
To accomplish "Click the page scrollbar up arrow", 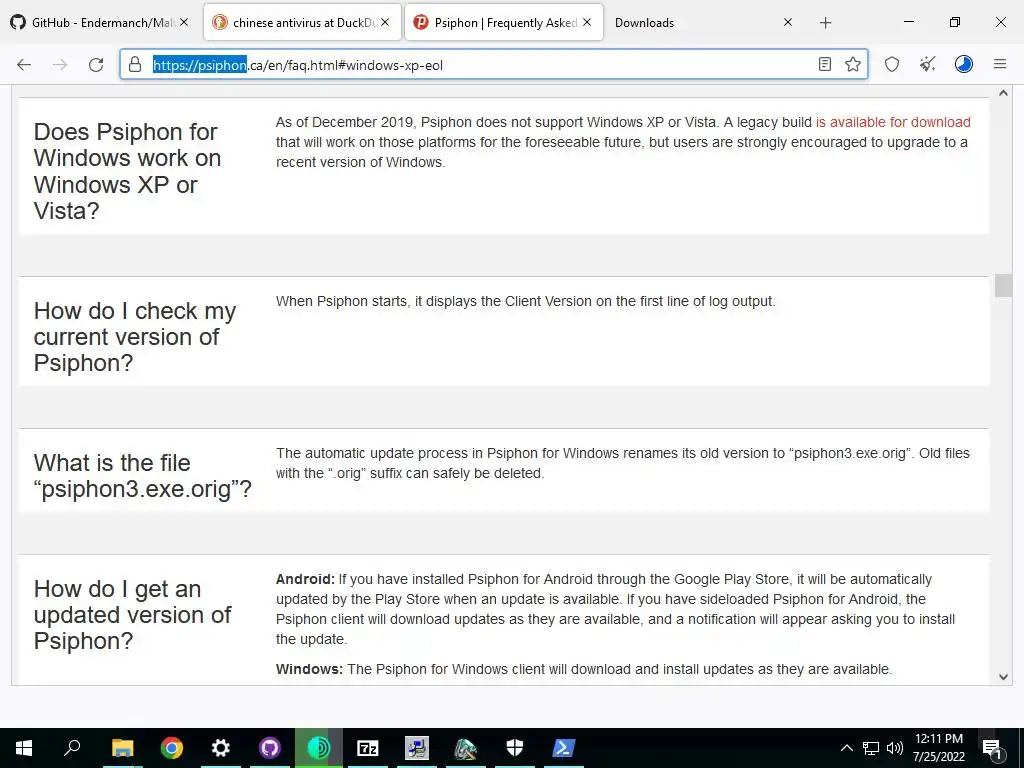I will click(1003, 93).
